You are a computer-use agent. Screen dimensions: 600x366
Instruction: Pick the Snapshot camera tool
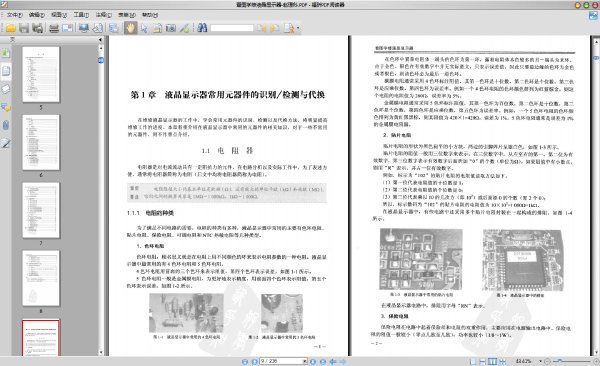tap(171, 28)
